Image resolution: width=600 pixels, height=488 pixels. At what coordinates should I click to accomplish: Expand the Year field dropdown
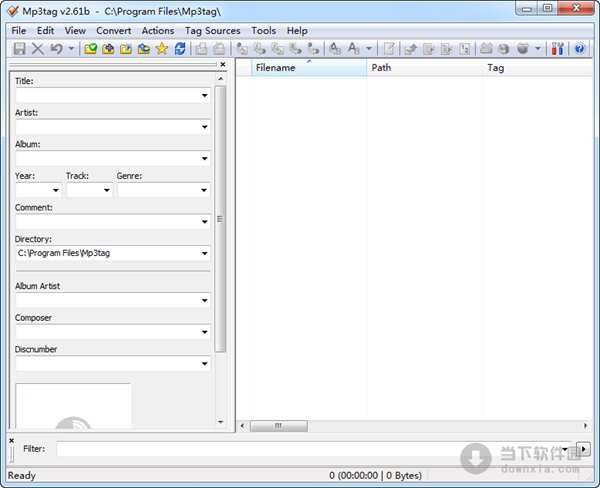pyautogui.click(x=56, y=190)
